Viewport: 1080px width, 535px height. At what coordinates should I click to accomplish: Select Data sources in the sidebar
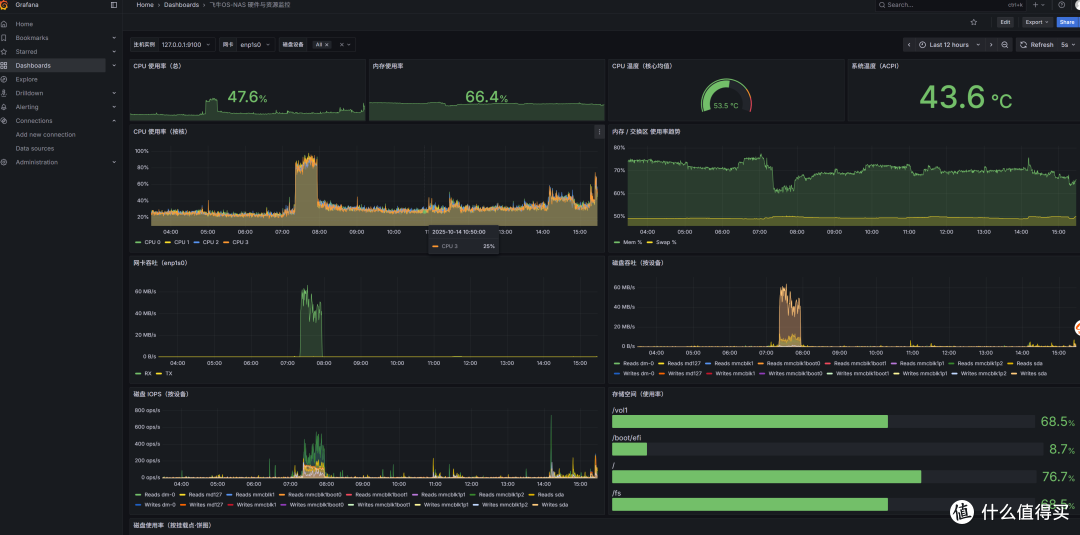34,148
